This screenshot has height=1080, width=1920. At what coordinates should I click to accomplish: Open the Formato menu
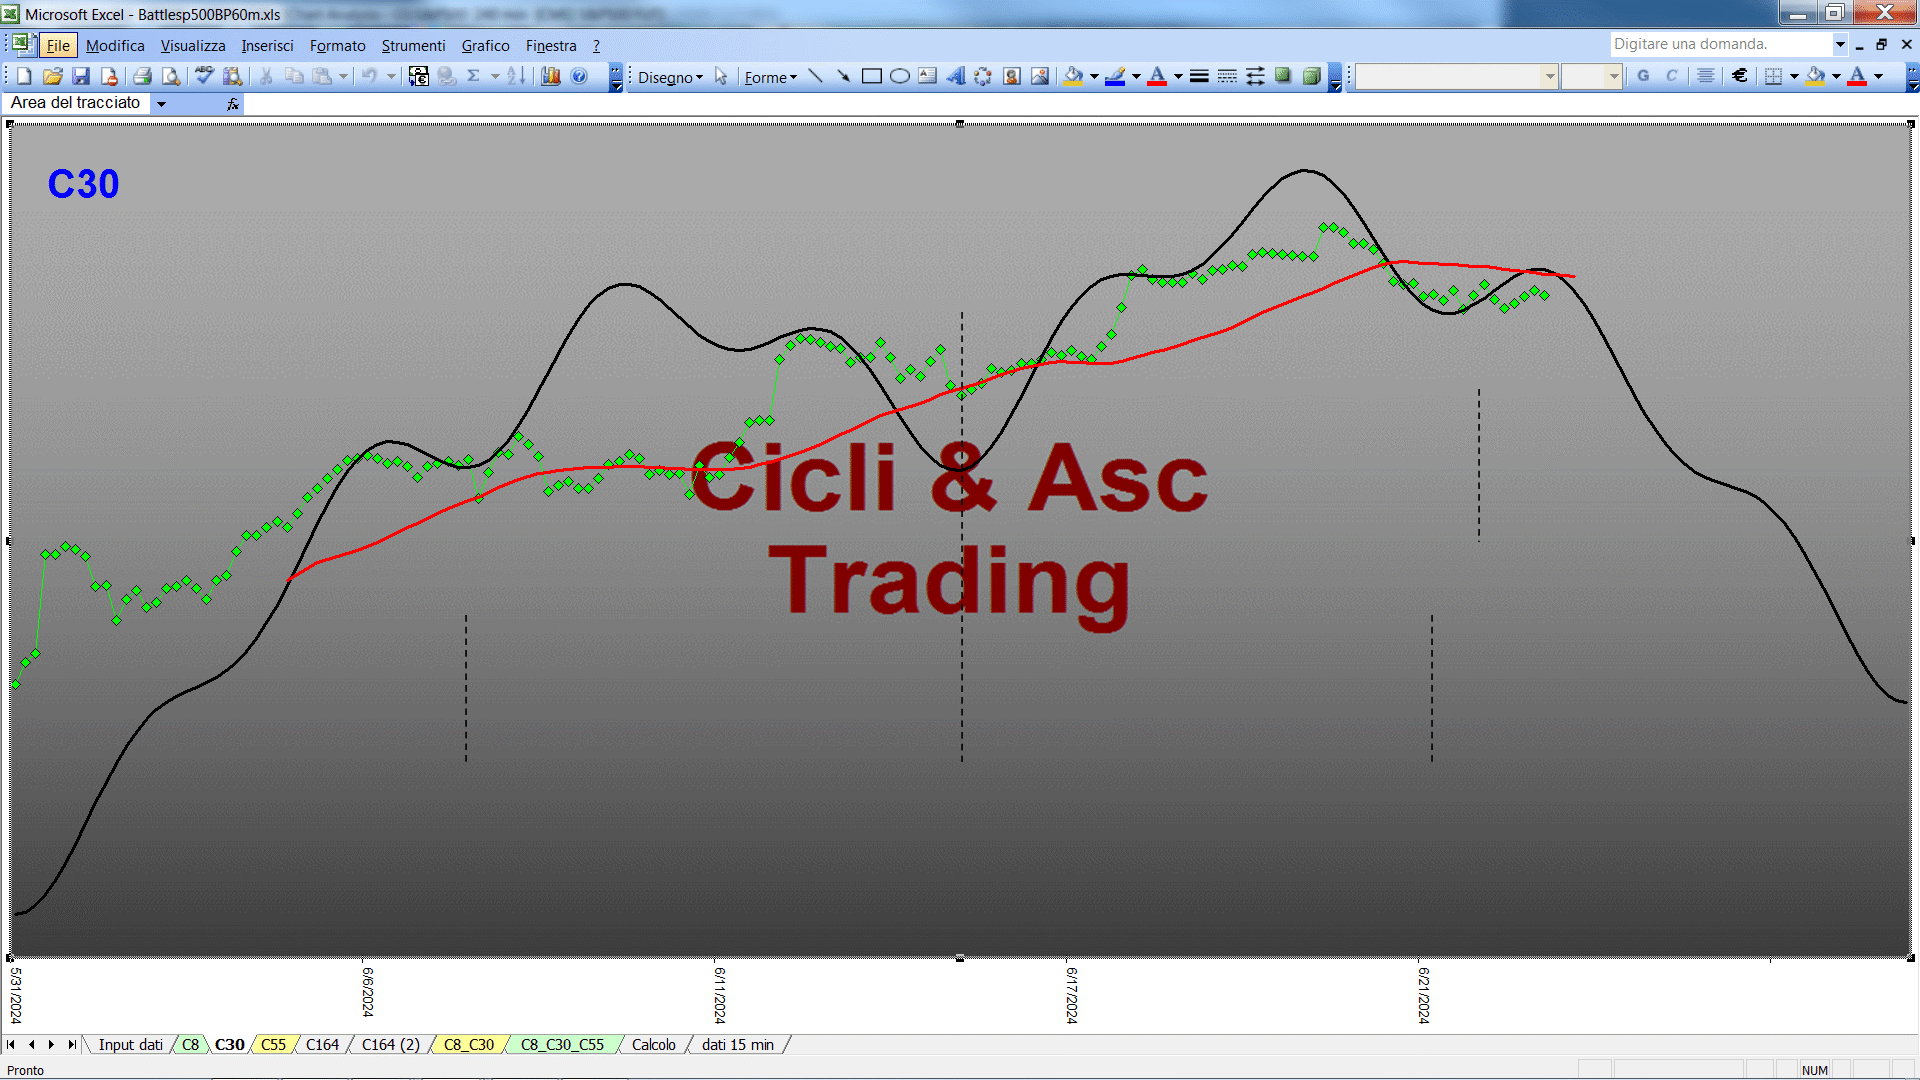click(338, 46)
